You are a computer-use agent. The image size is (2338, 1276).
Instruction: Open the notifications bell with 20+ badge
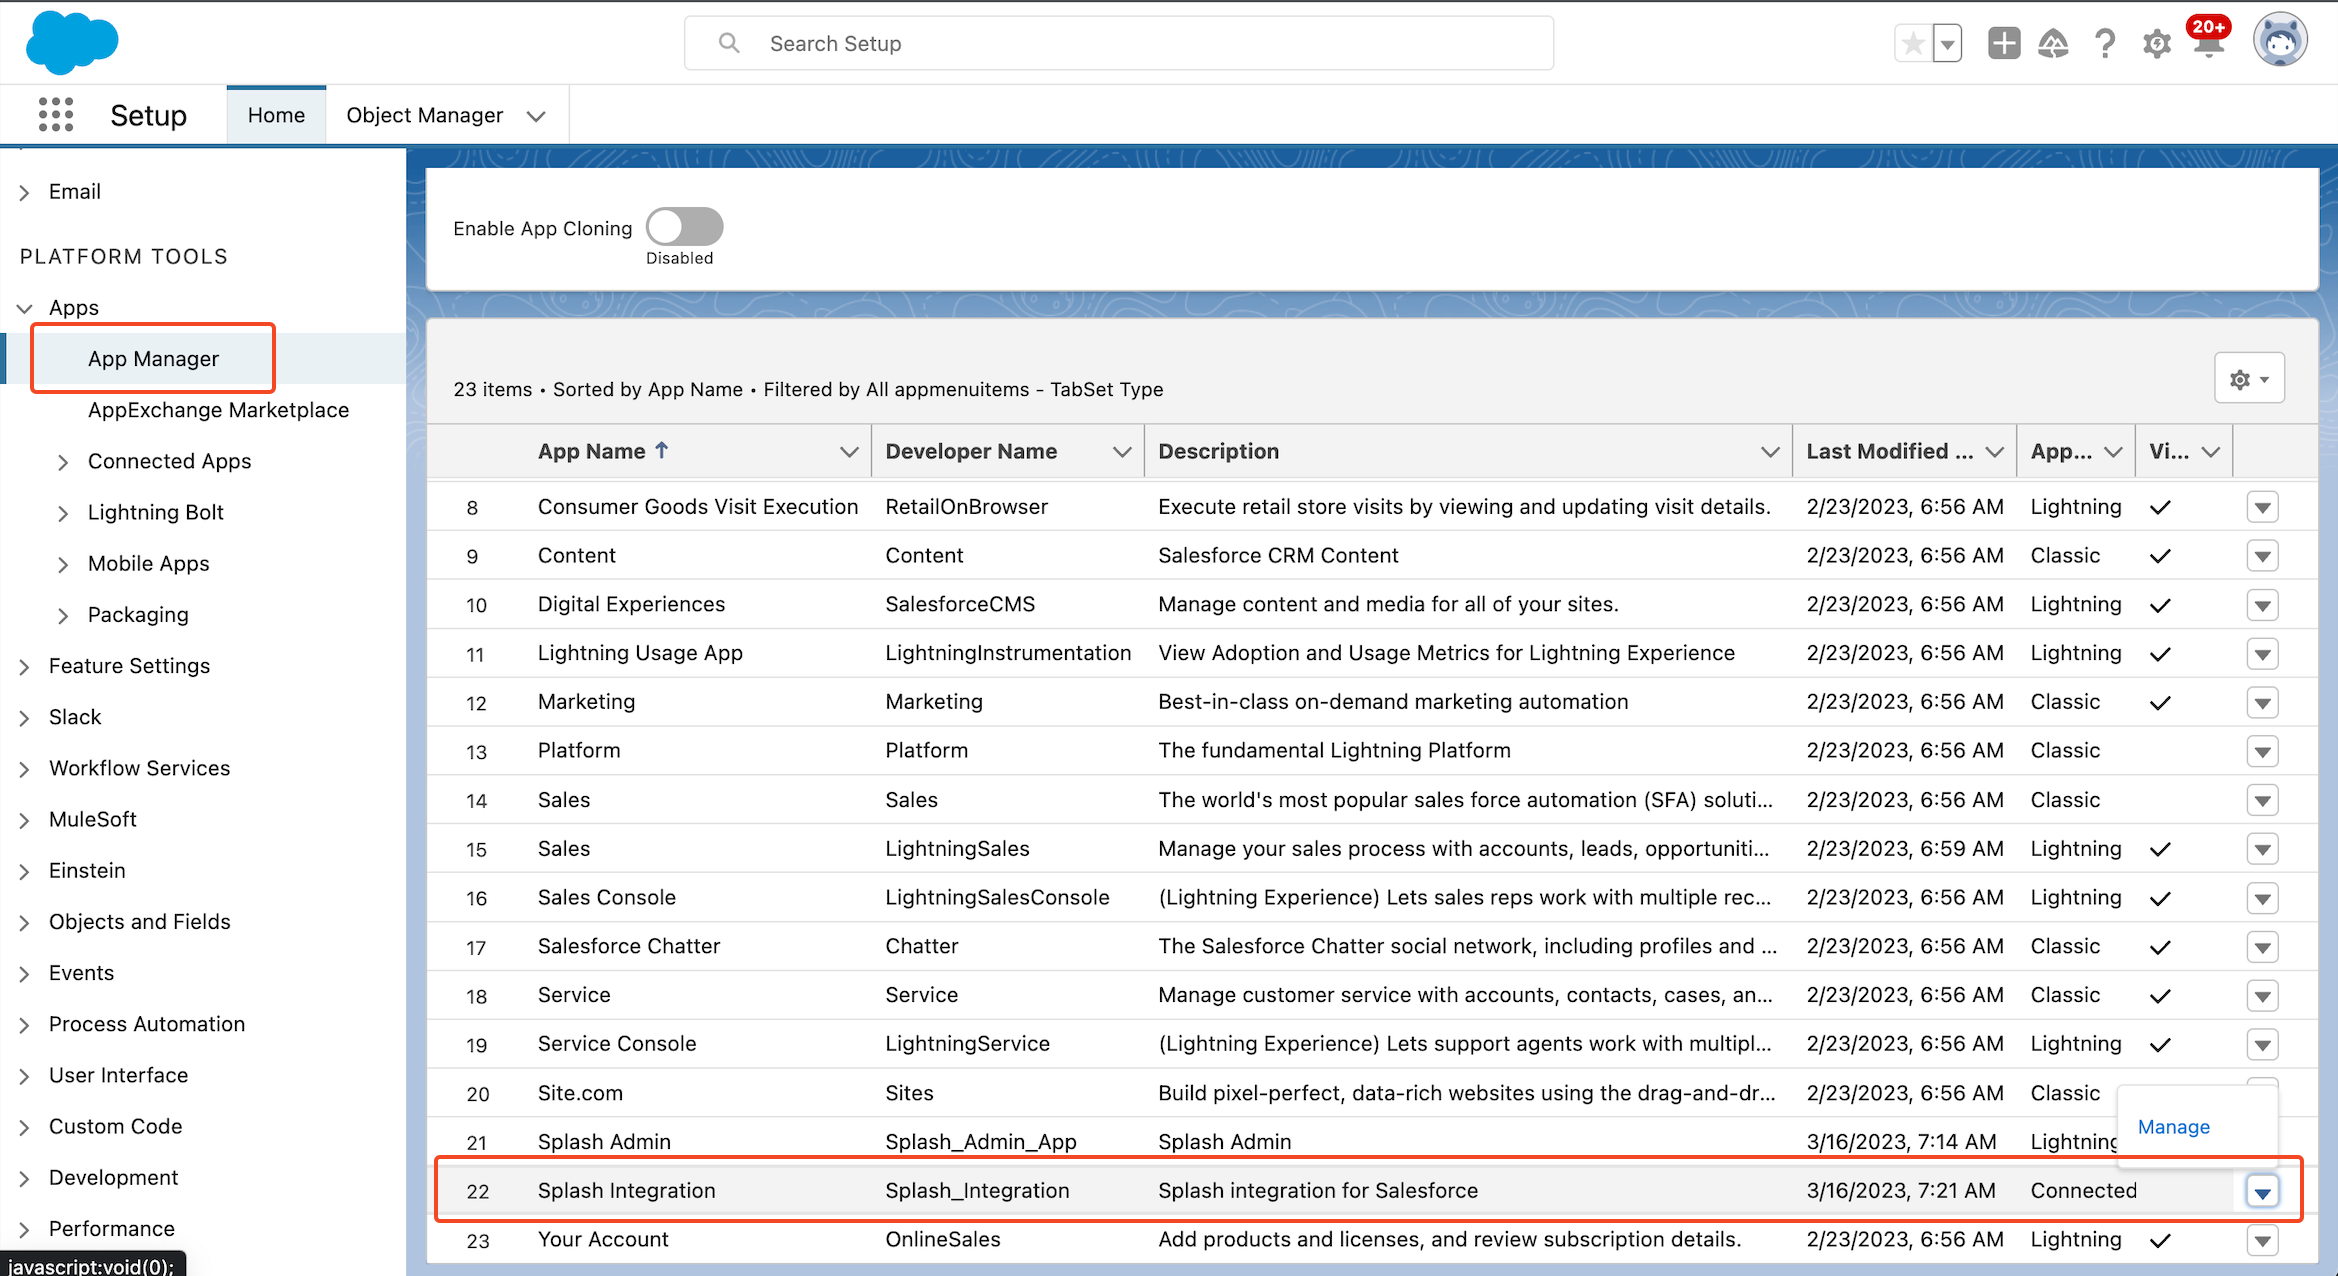click(x=2208, y=40)
